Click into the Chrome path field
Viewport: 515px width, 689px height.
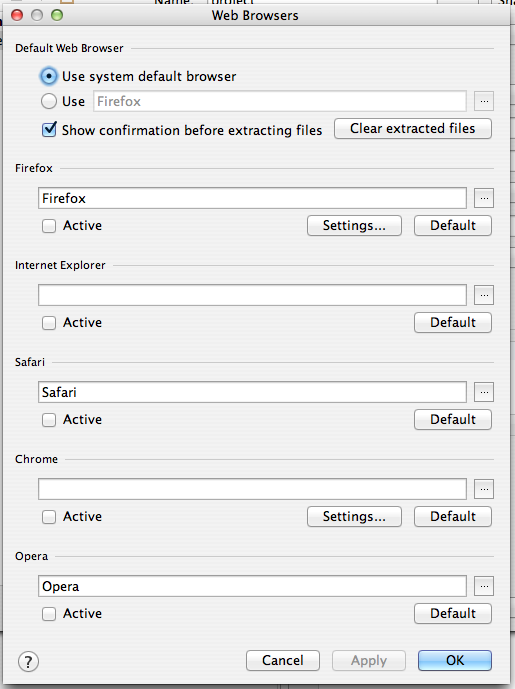pyautogui.click(x=252, y=489)
